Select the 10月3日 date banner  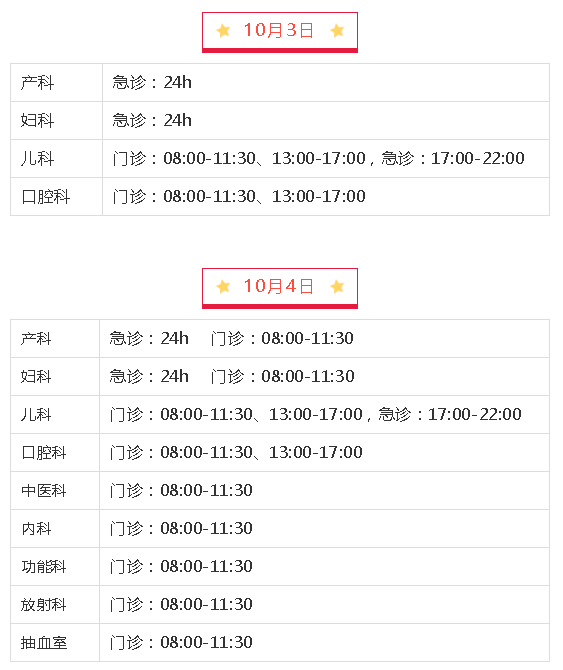click(280, 32)
